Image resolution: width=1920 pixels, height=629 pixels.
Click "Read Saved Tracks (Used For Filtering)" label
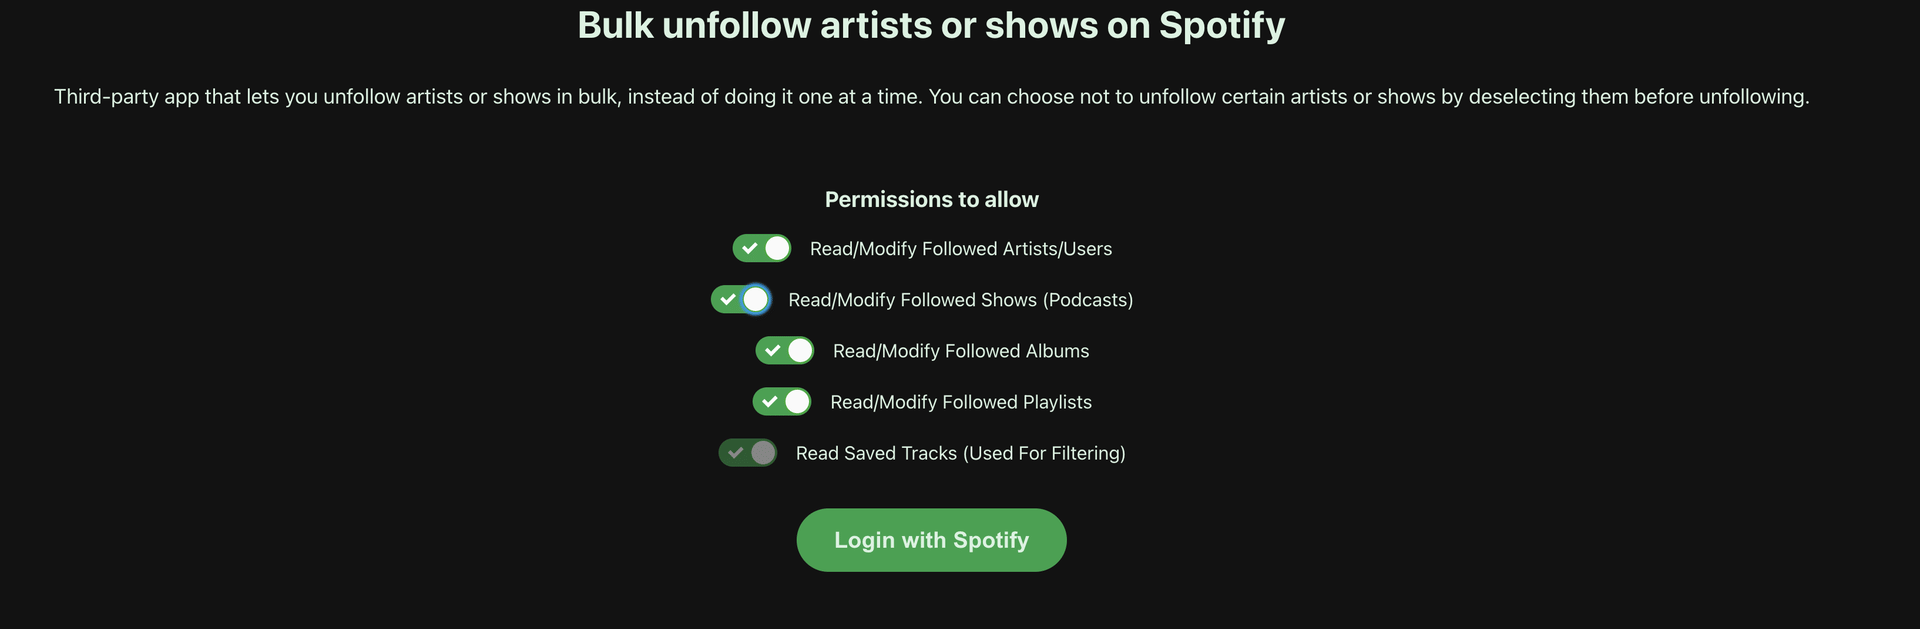click(960, 453)
